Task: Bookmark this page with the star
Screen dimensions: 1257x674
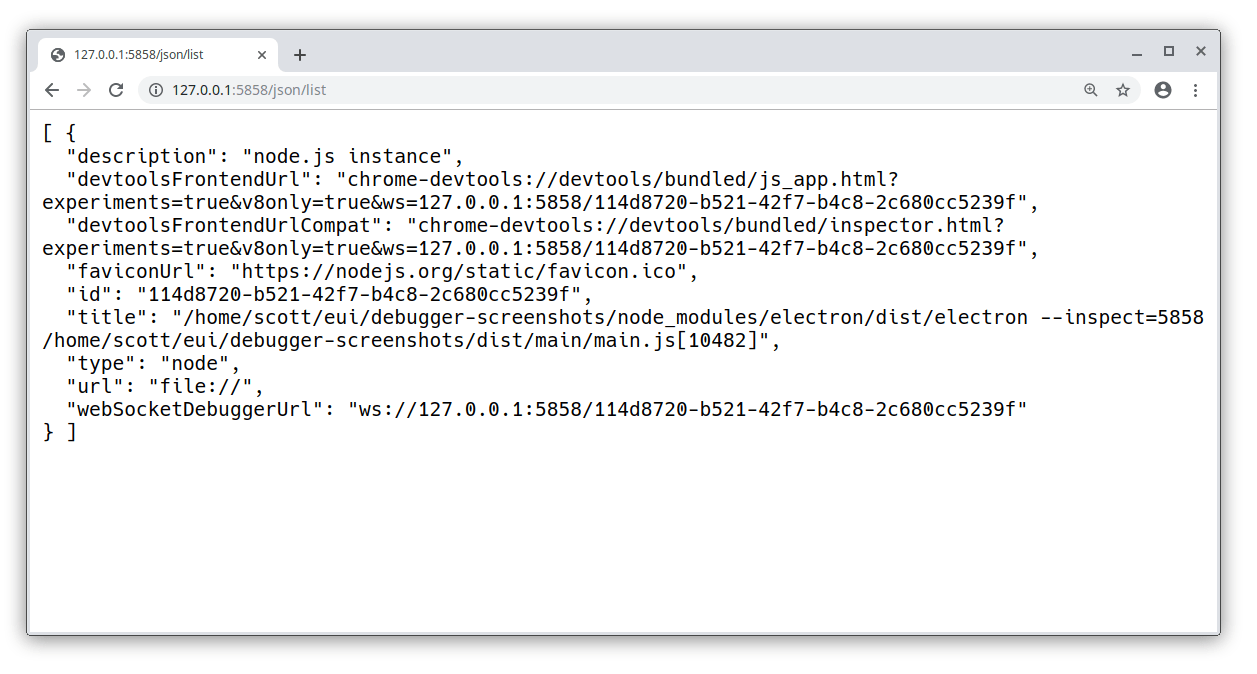Action: 1123,90
